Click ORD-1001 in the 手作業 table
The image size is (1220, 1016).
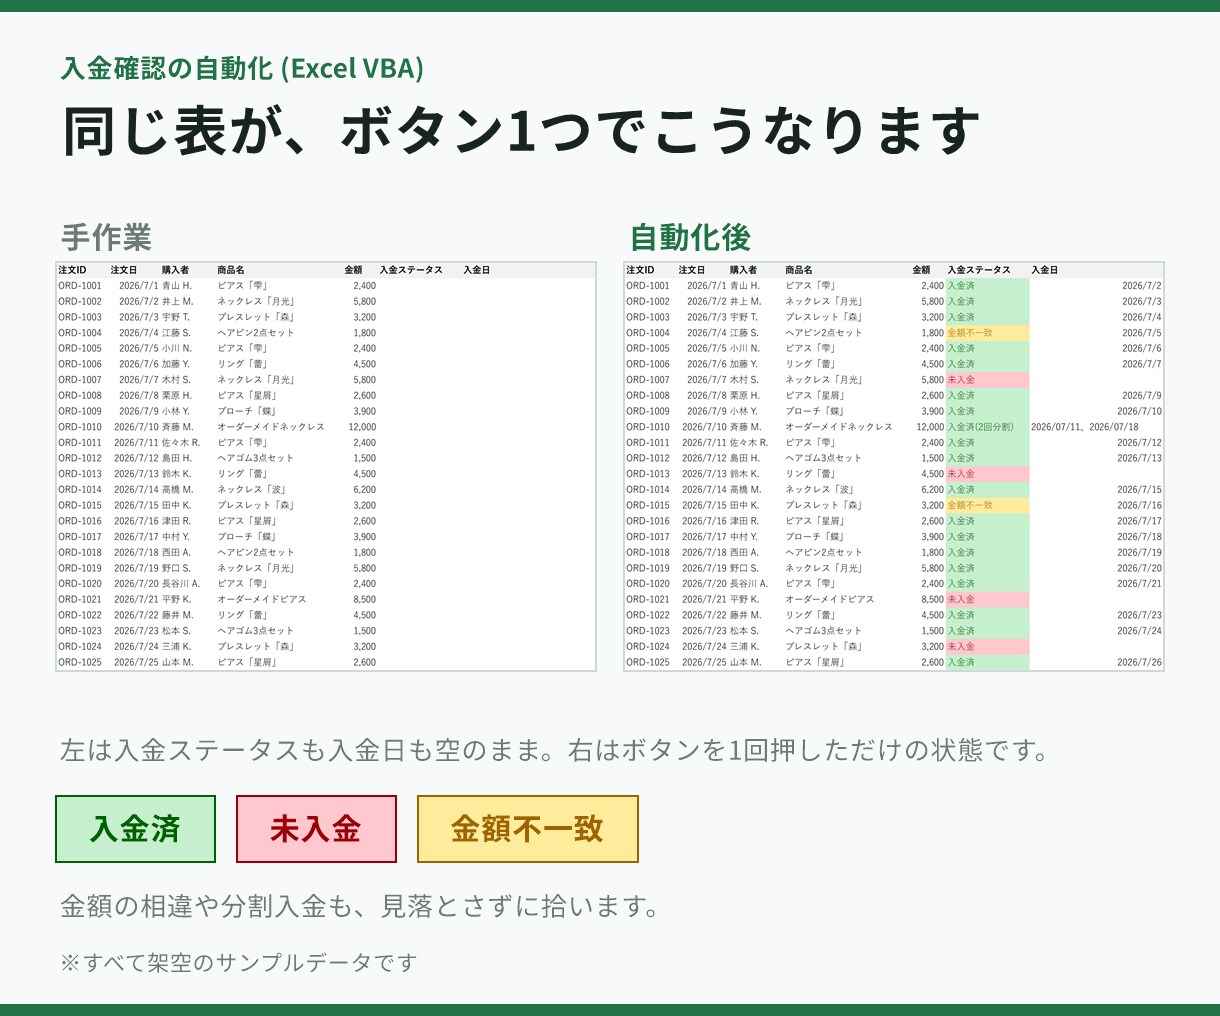point(80,286)
